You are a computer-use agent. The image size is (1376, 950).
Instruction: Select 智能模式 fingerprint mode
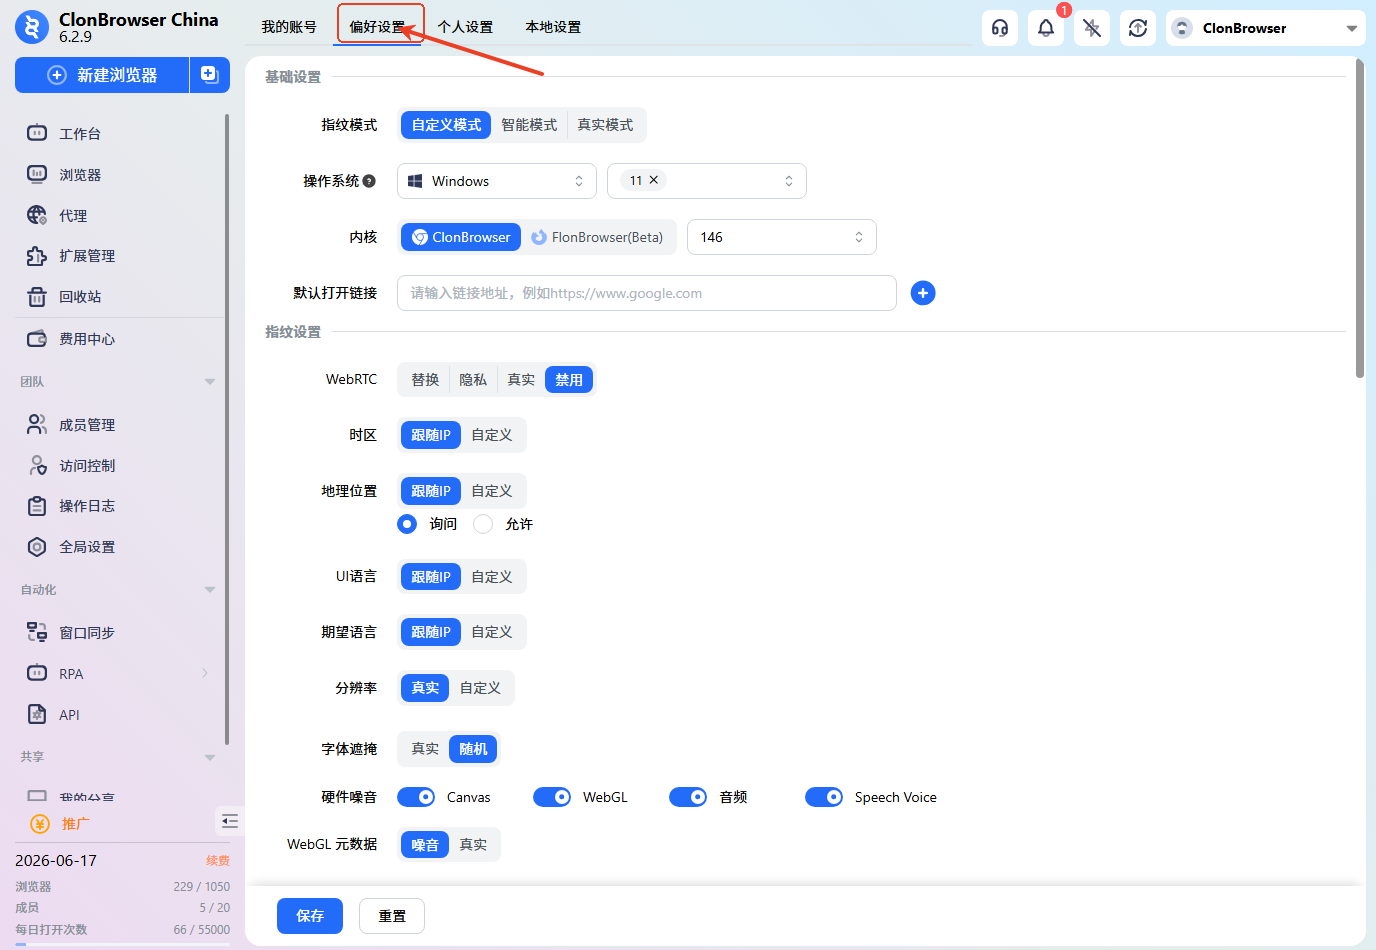(529, 125)
